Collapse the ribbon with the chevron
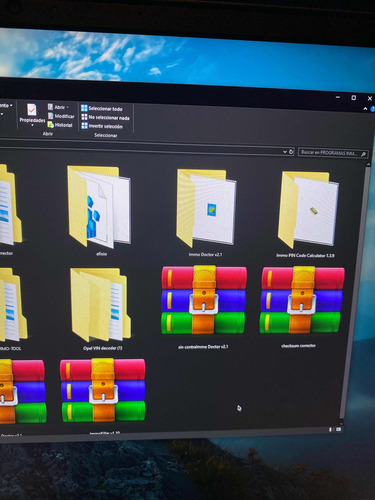This screenshot has height=500, width=375. pos(365,109)
